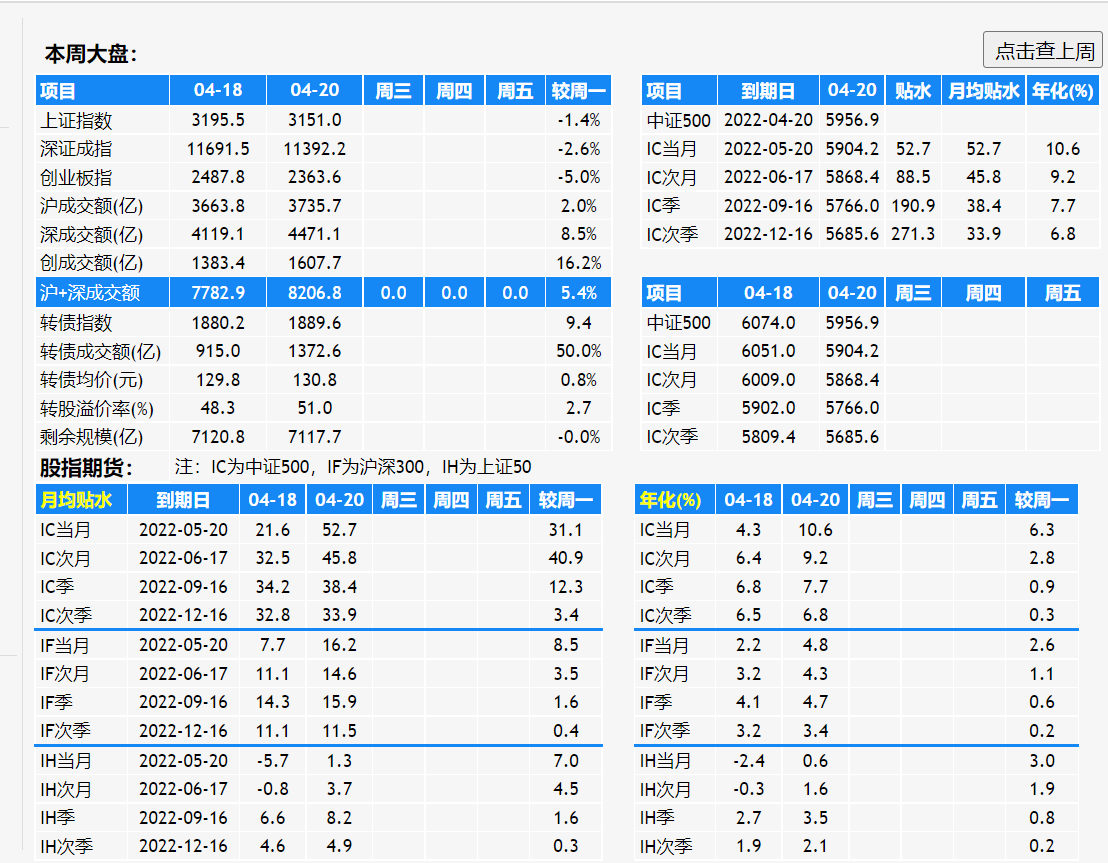Click the 4.8 annualized value for IF当月
This screenshot has width=1108, height=863.
coord(815,645)
